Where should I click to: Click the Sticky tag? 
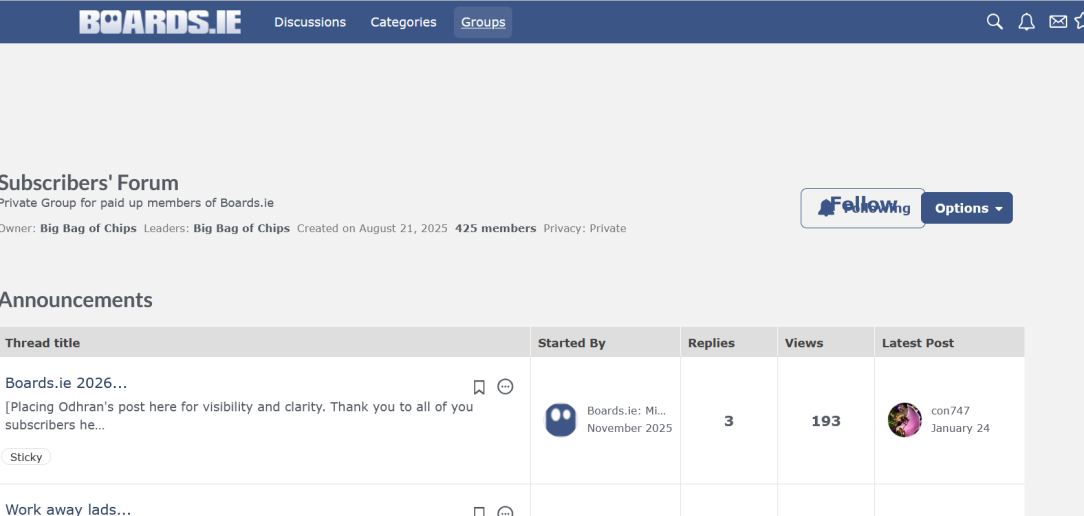26,457
